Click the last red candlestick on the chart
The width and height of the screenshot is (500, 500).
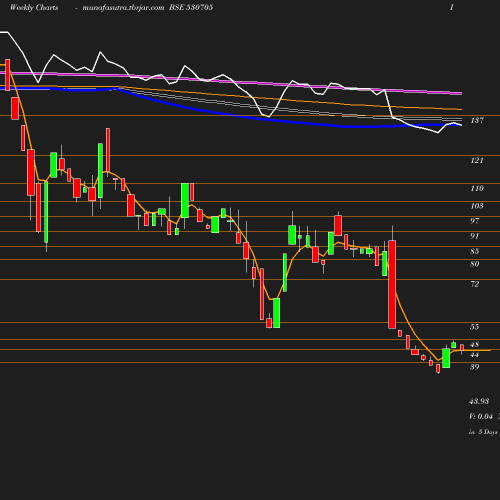coord(462,348)
